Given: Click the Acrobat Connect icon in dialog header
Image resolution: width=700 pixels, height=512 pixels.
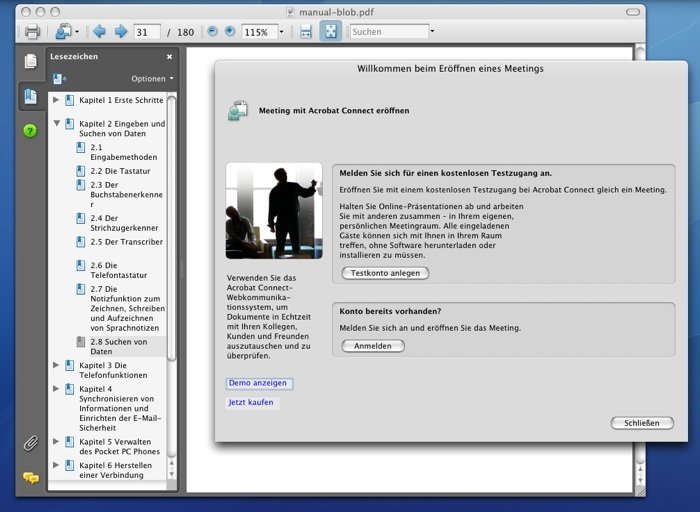Looking at the screenshot, I should (238, 111).
